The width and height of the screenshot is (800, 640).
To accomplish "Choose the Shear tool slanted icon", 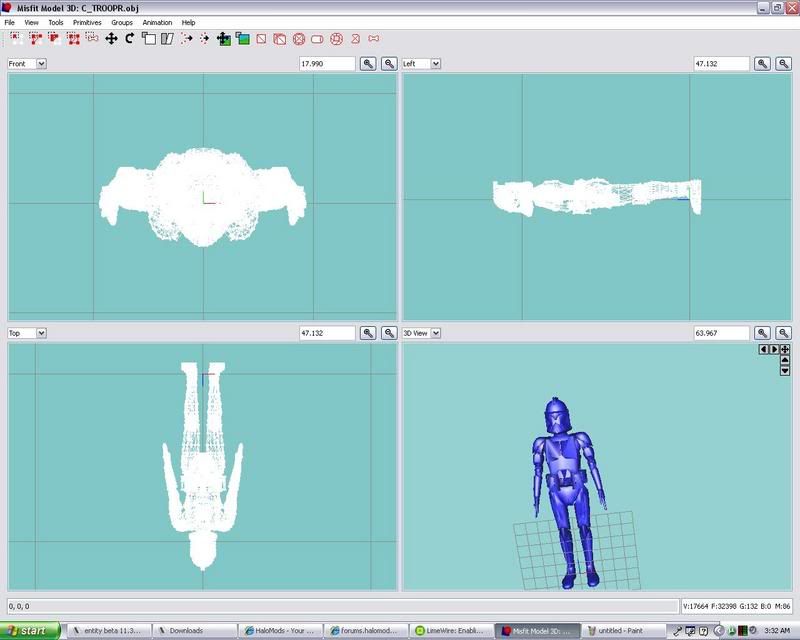I will click(167, 38).
